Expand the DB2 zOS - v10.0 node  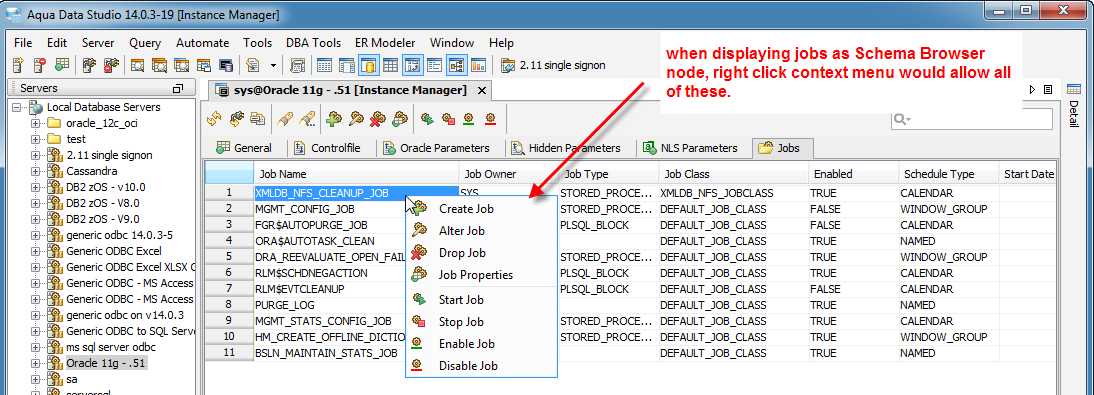pyautogui.click(x=36, y=187)
